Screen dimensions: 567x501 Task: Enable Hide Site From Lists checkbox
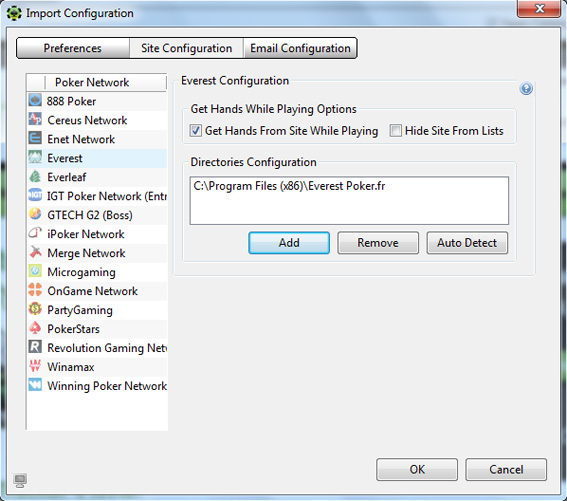tap(396, 131)
